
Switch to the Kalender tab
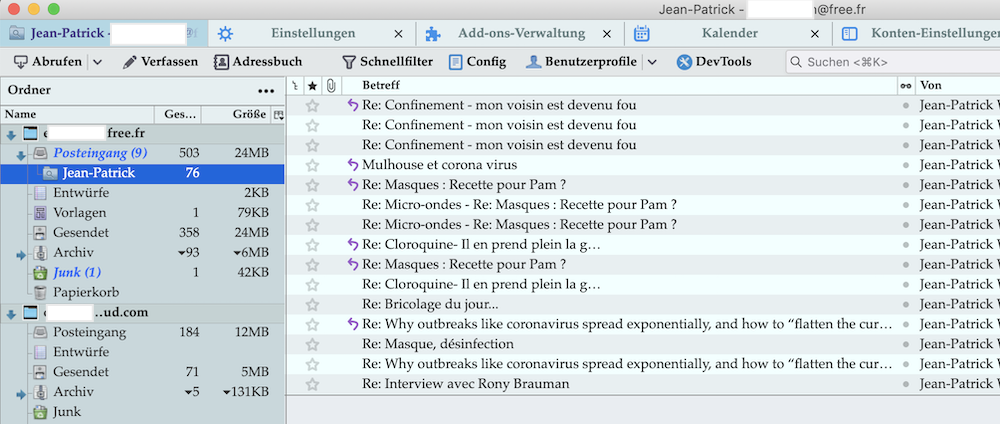(x=727, y=33)
